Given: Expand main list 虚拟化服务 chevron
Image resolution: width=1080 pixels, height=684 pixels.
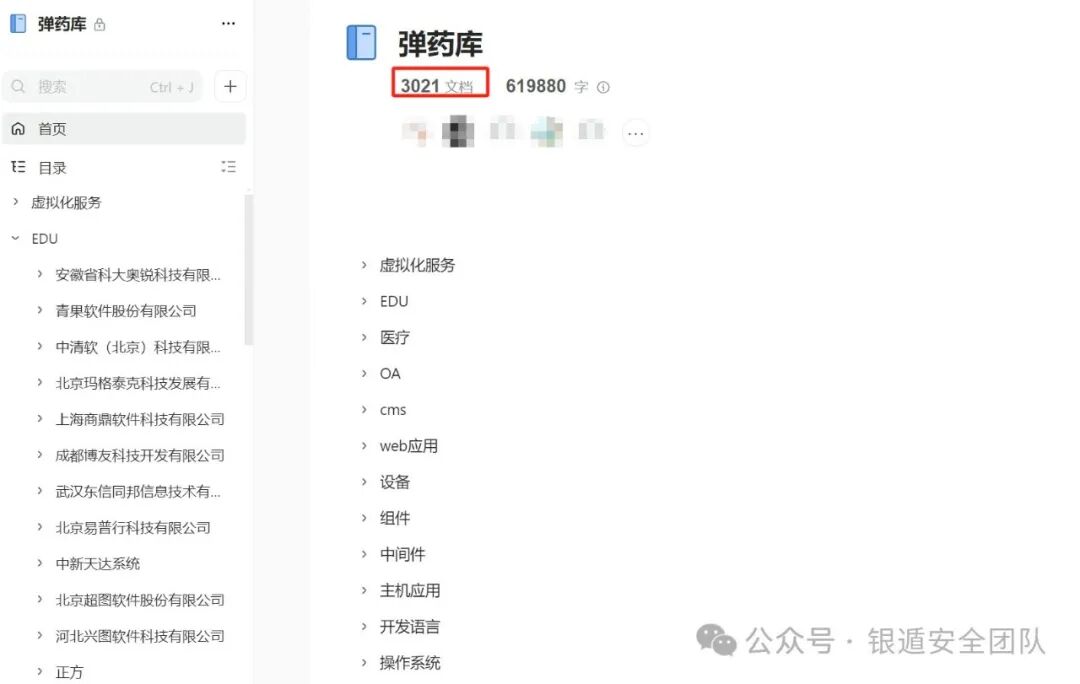Looking at the screenshot, I should point(364,265).
